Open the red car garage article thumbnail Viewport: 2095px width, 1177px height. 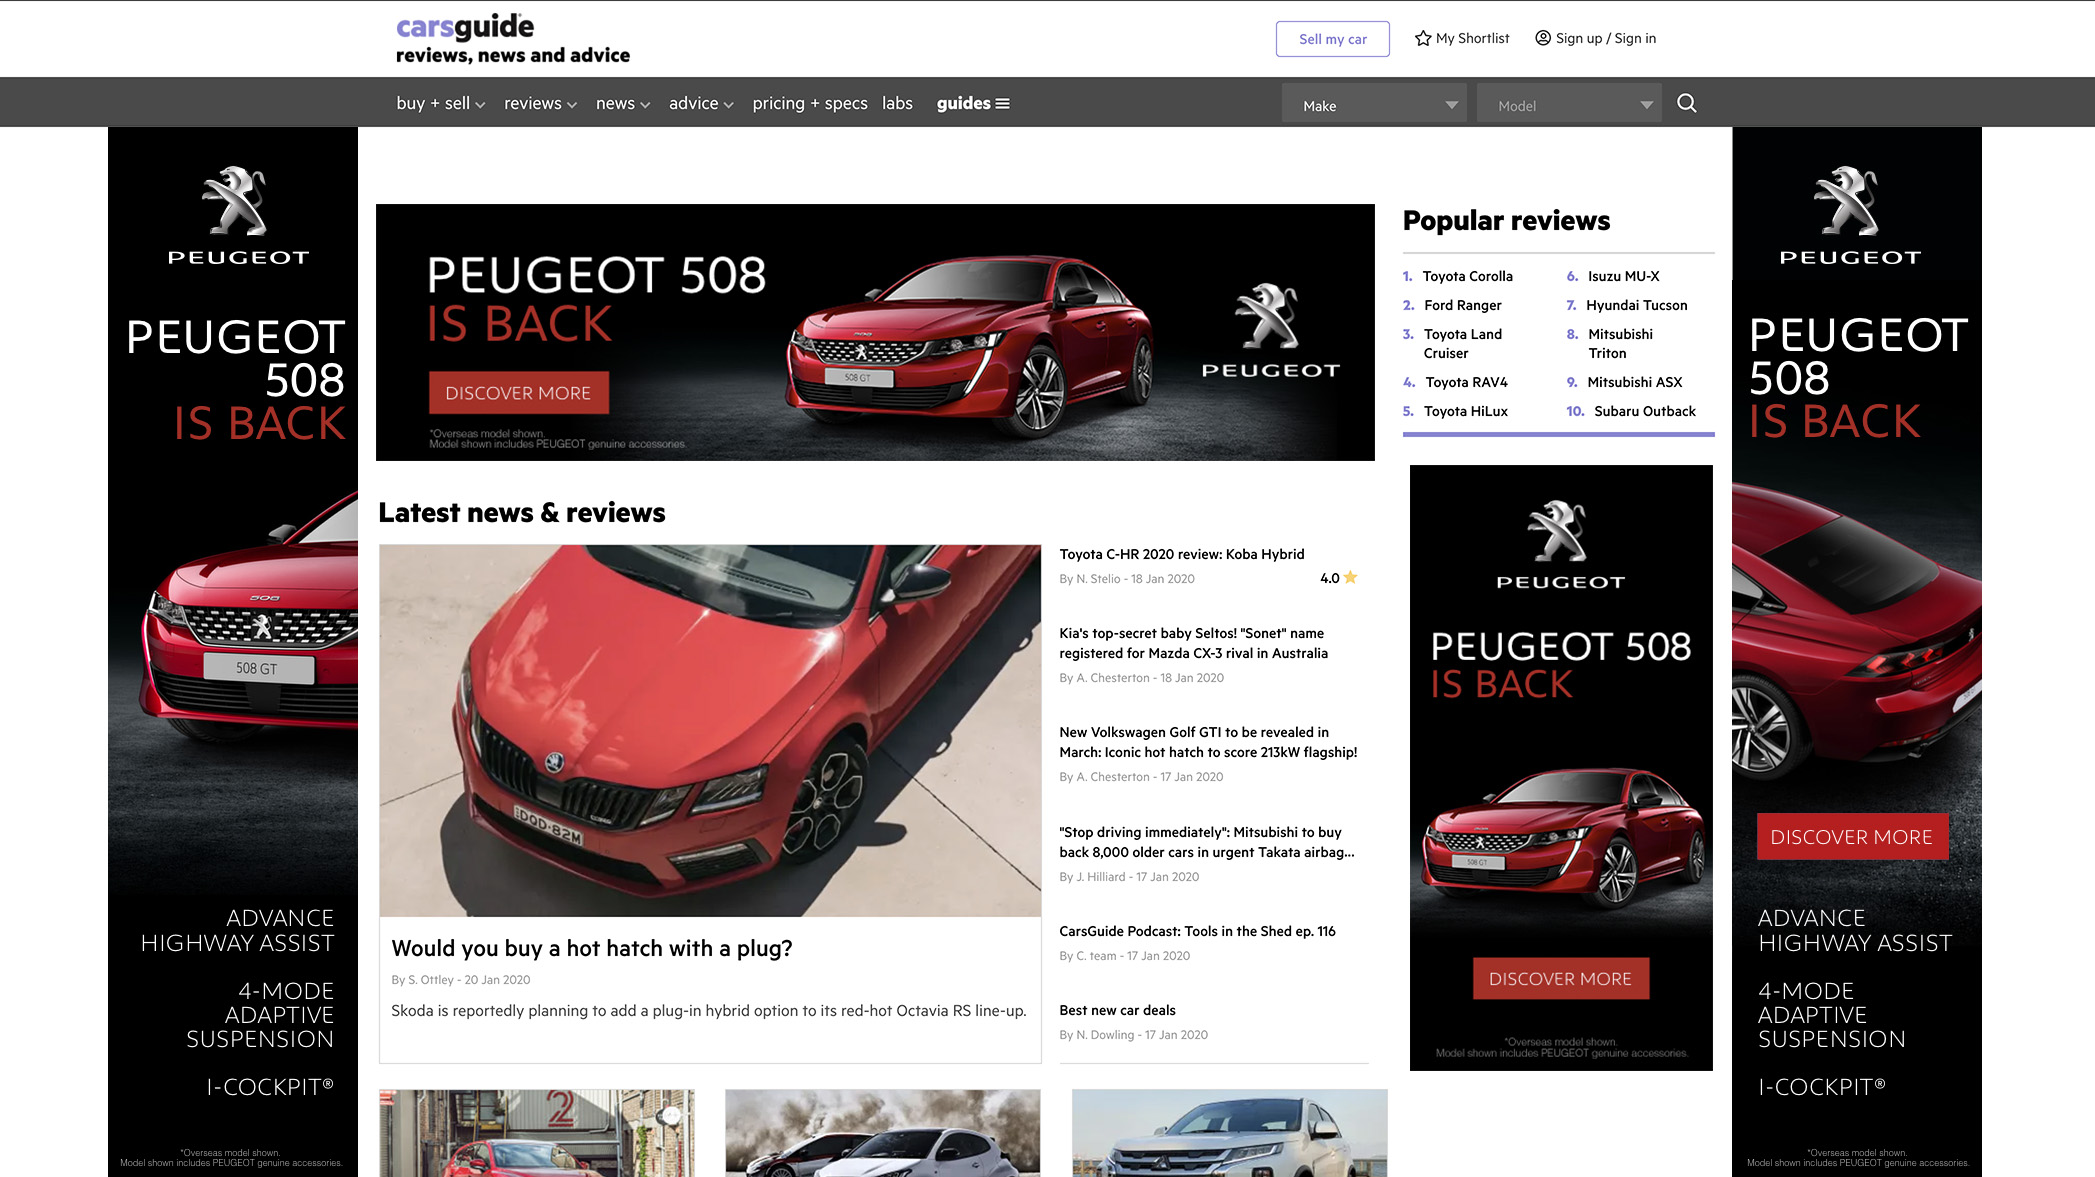pos(537,1133)
